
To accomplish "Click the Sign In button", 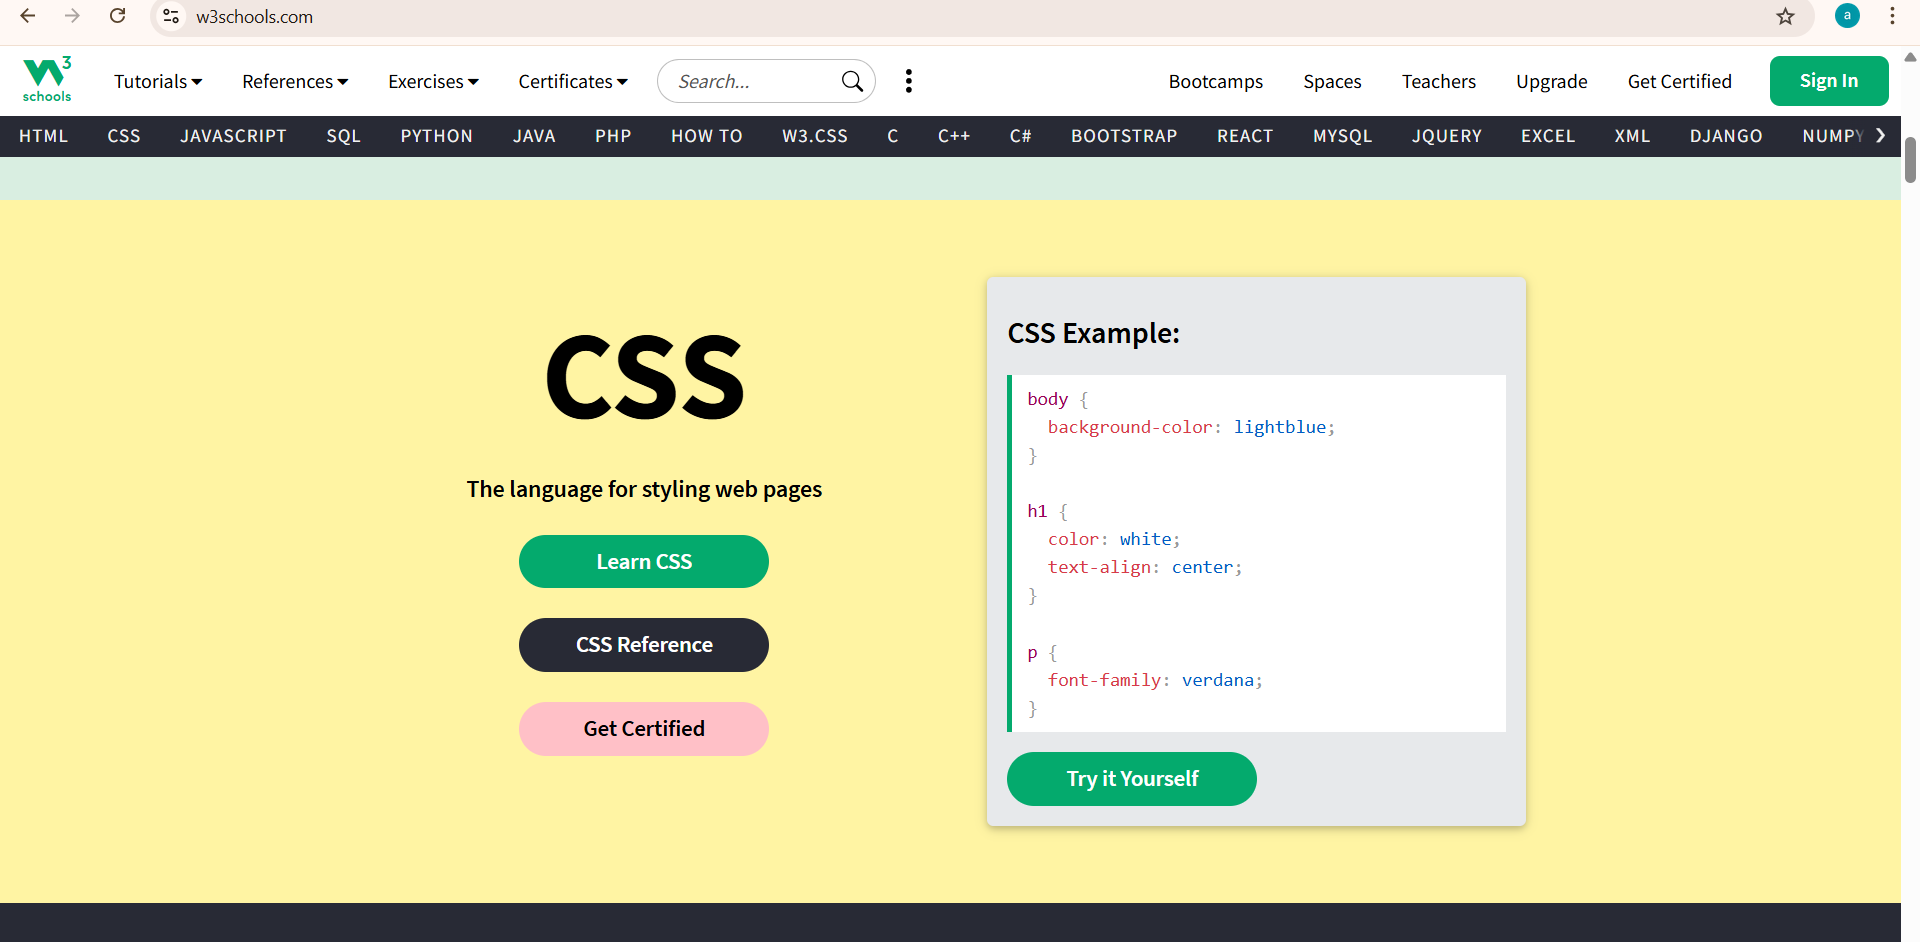I will pyautogui.click(x=1829, y=81).
